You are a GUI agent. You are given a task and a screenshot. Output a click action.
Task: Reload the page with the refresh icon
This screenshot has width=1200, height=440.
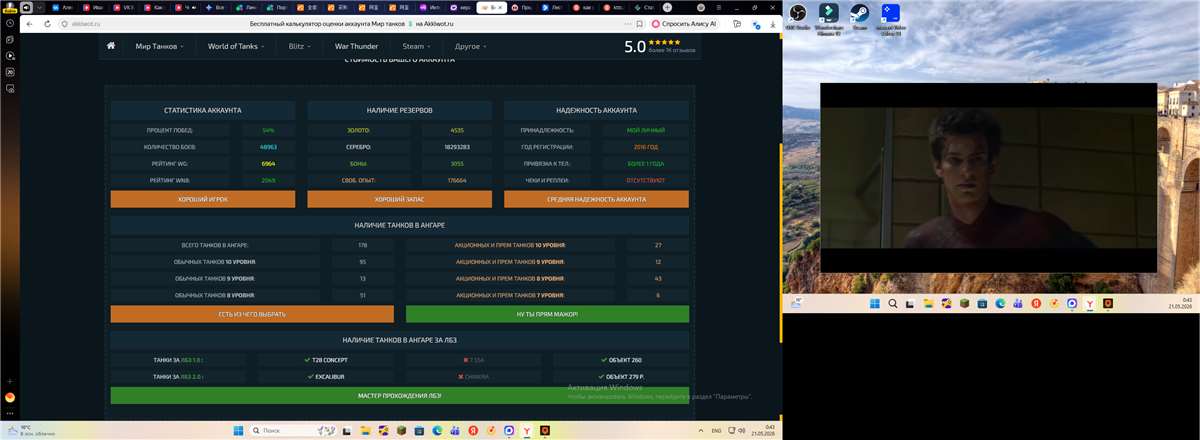46,23
